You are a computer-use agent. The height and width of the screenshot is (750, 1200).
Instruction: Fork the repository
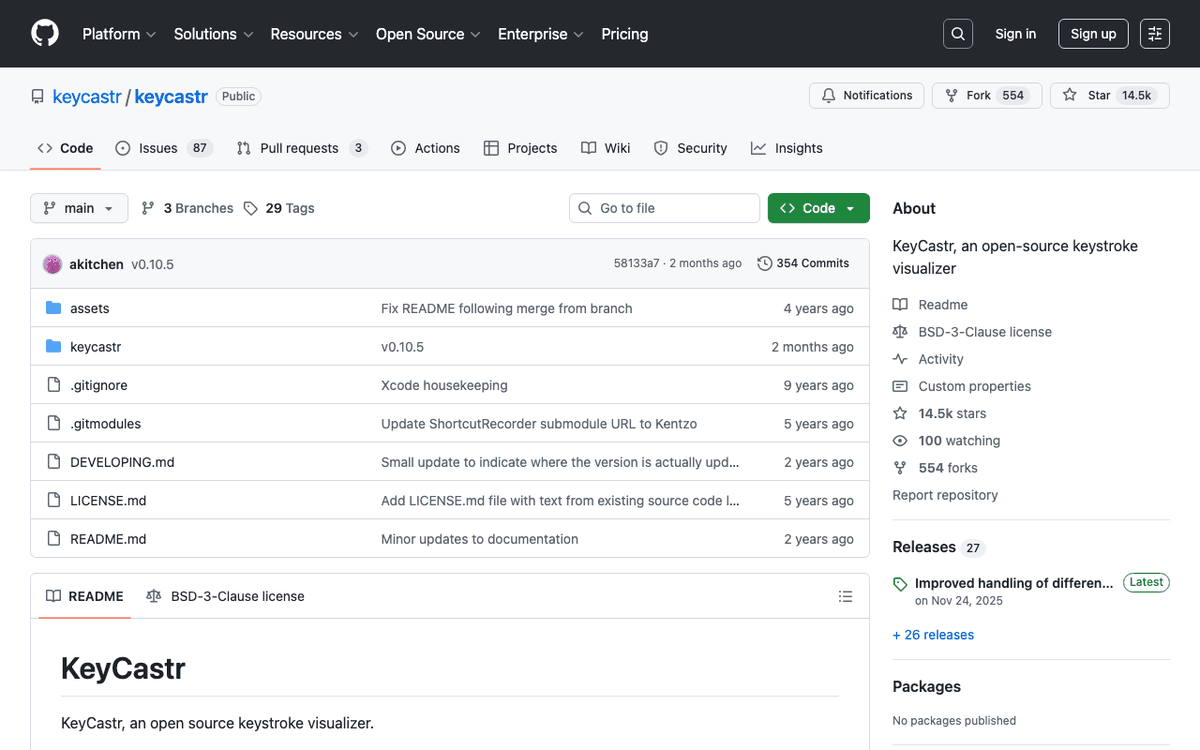click(x=986, y=95)
